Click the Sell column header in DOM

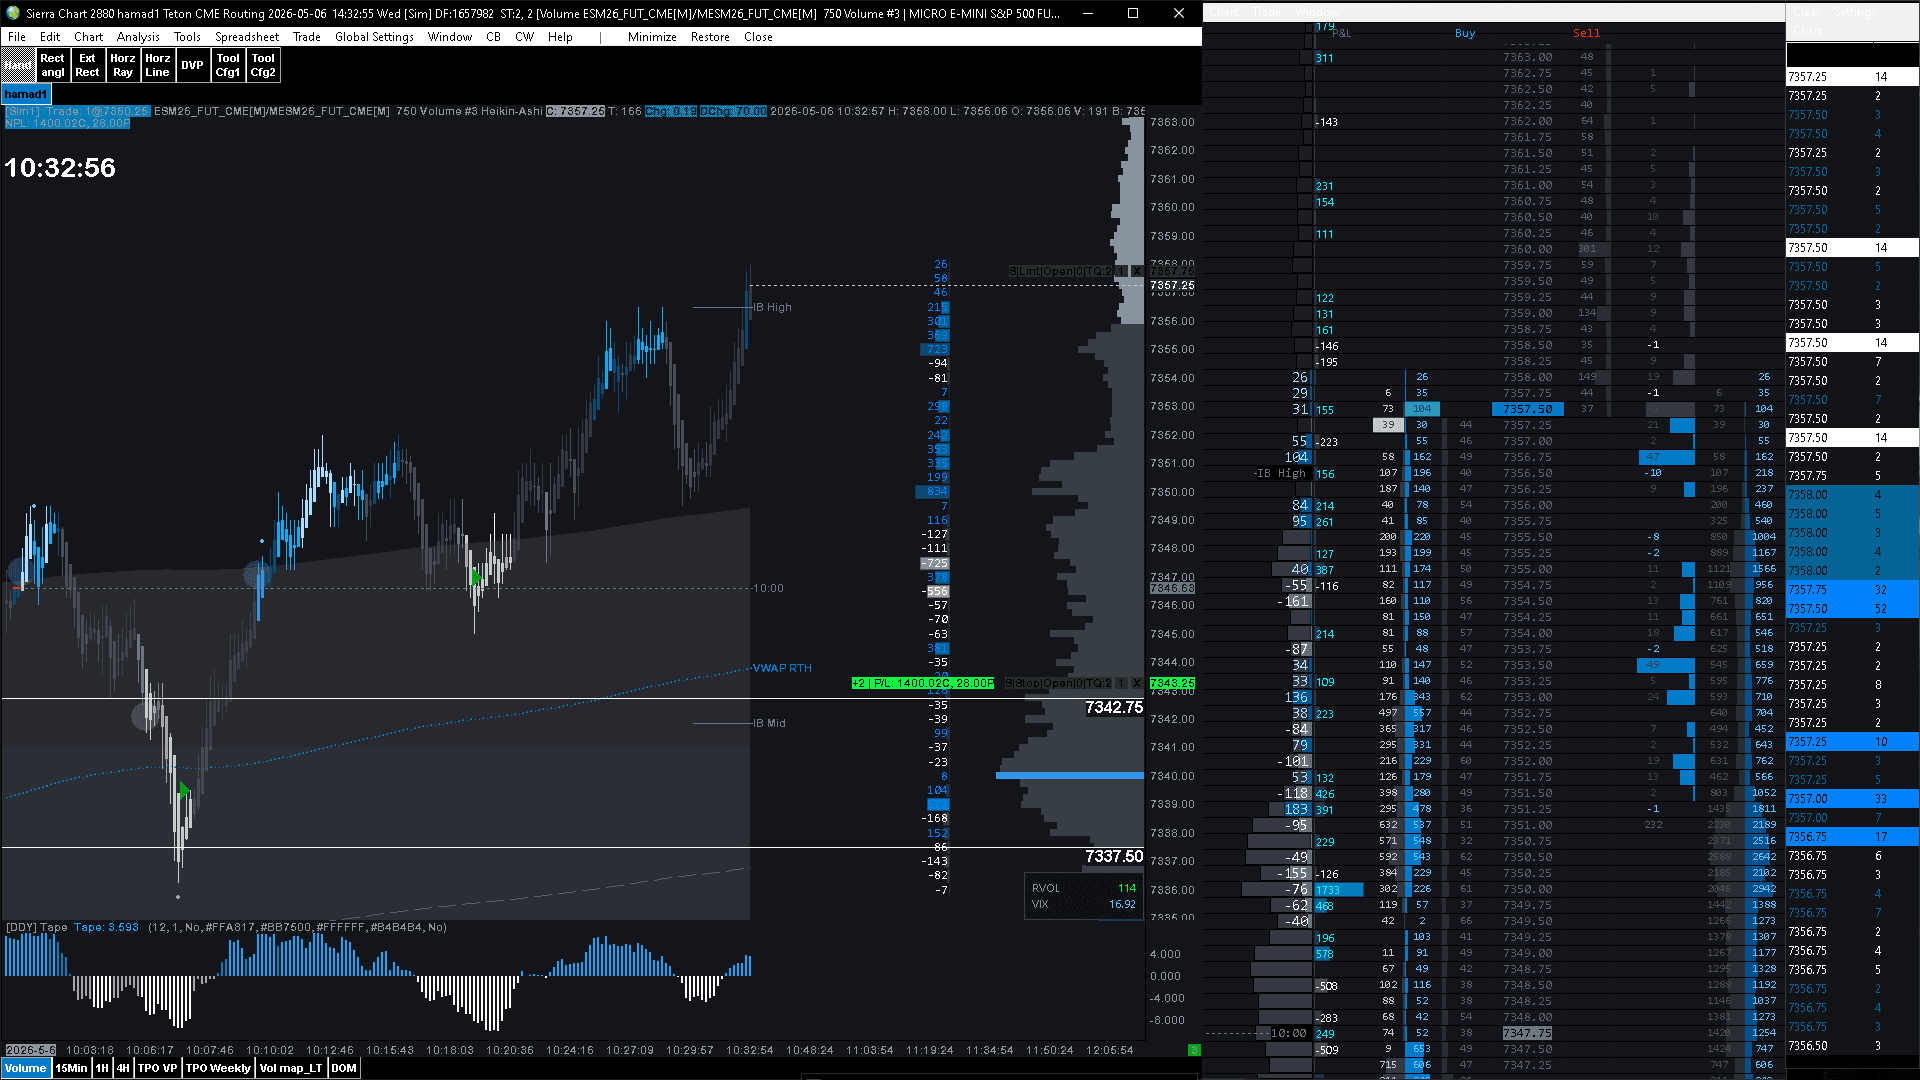[x=1586, y=33]
